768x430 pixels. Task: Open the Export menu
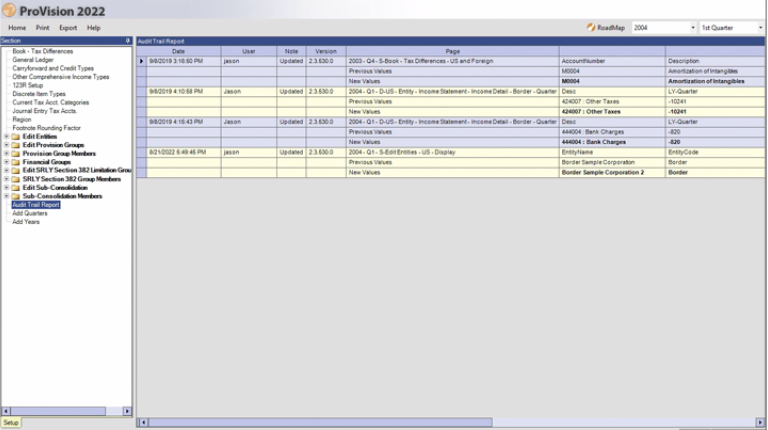(x=67, y=28)
